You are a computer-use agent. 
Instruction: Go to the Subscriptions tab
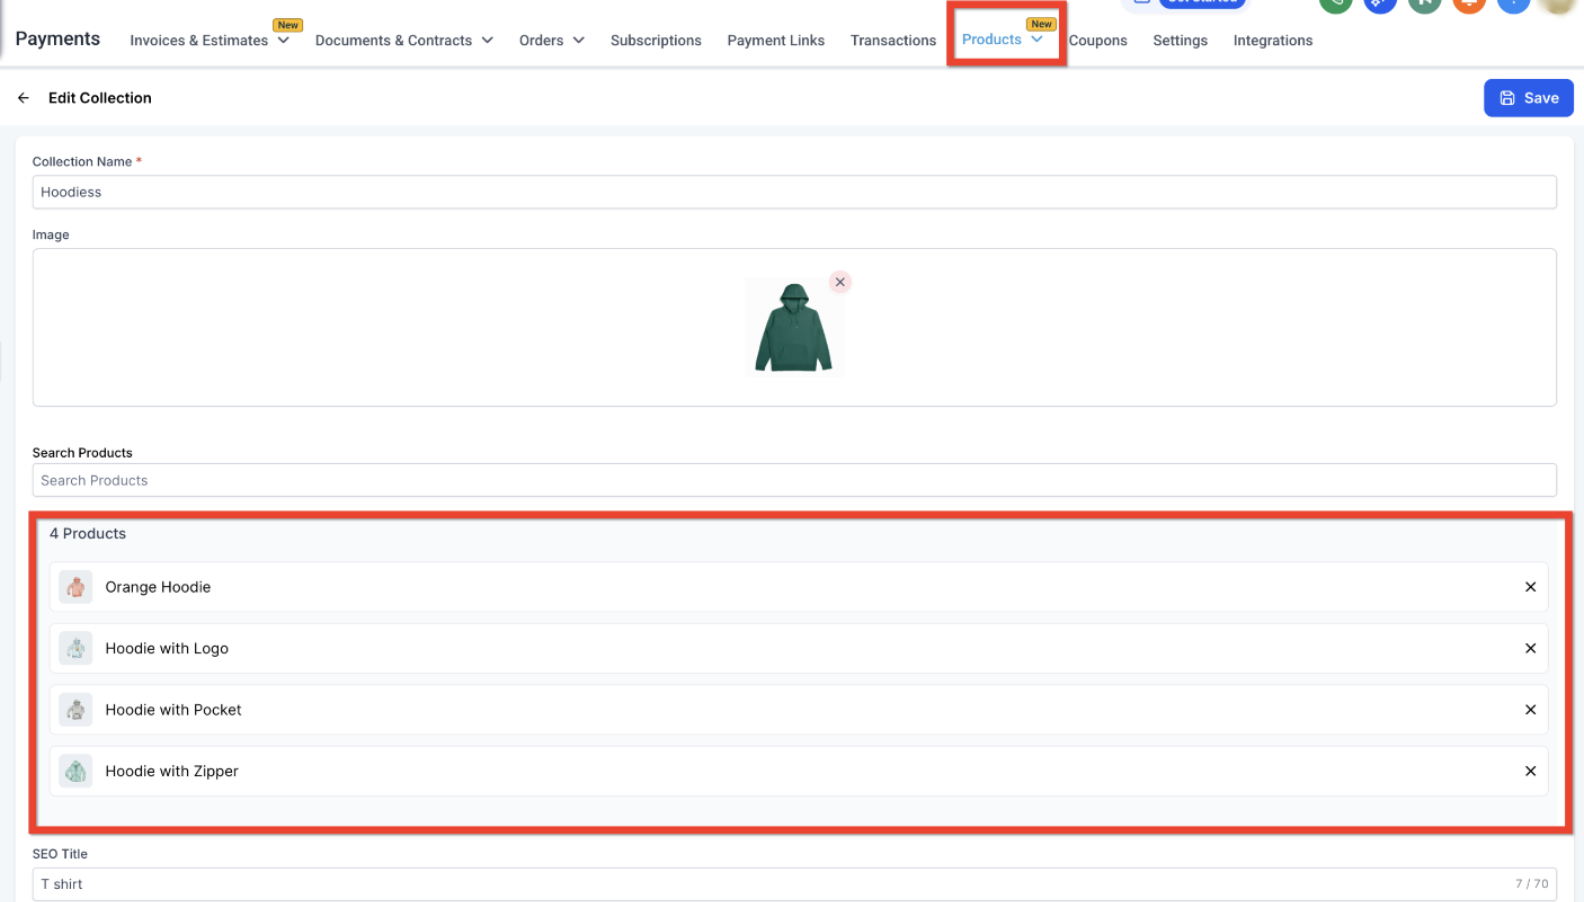(655, 41)
